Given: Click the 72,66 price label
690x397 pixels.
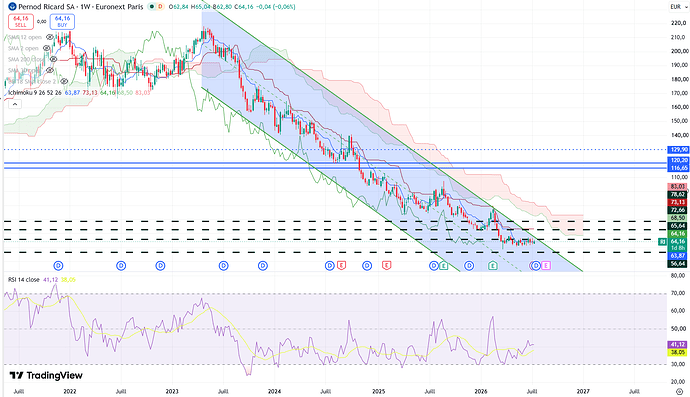Looking at the screenshot, I should pyautogui.click(x=678, y=210).
